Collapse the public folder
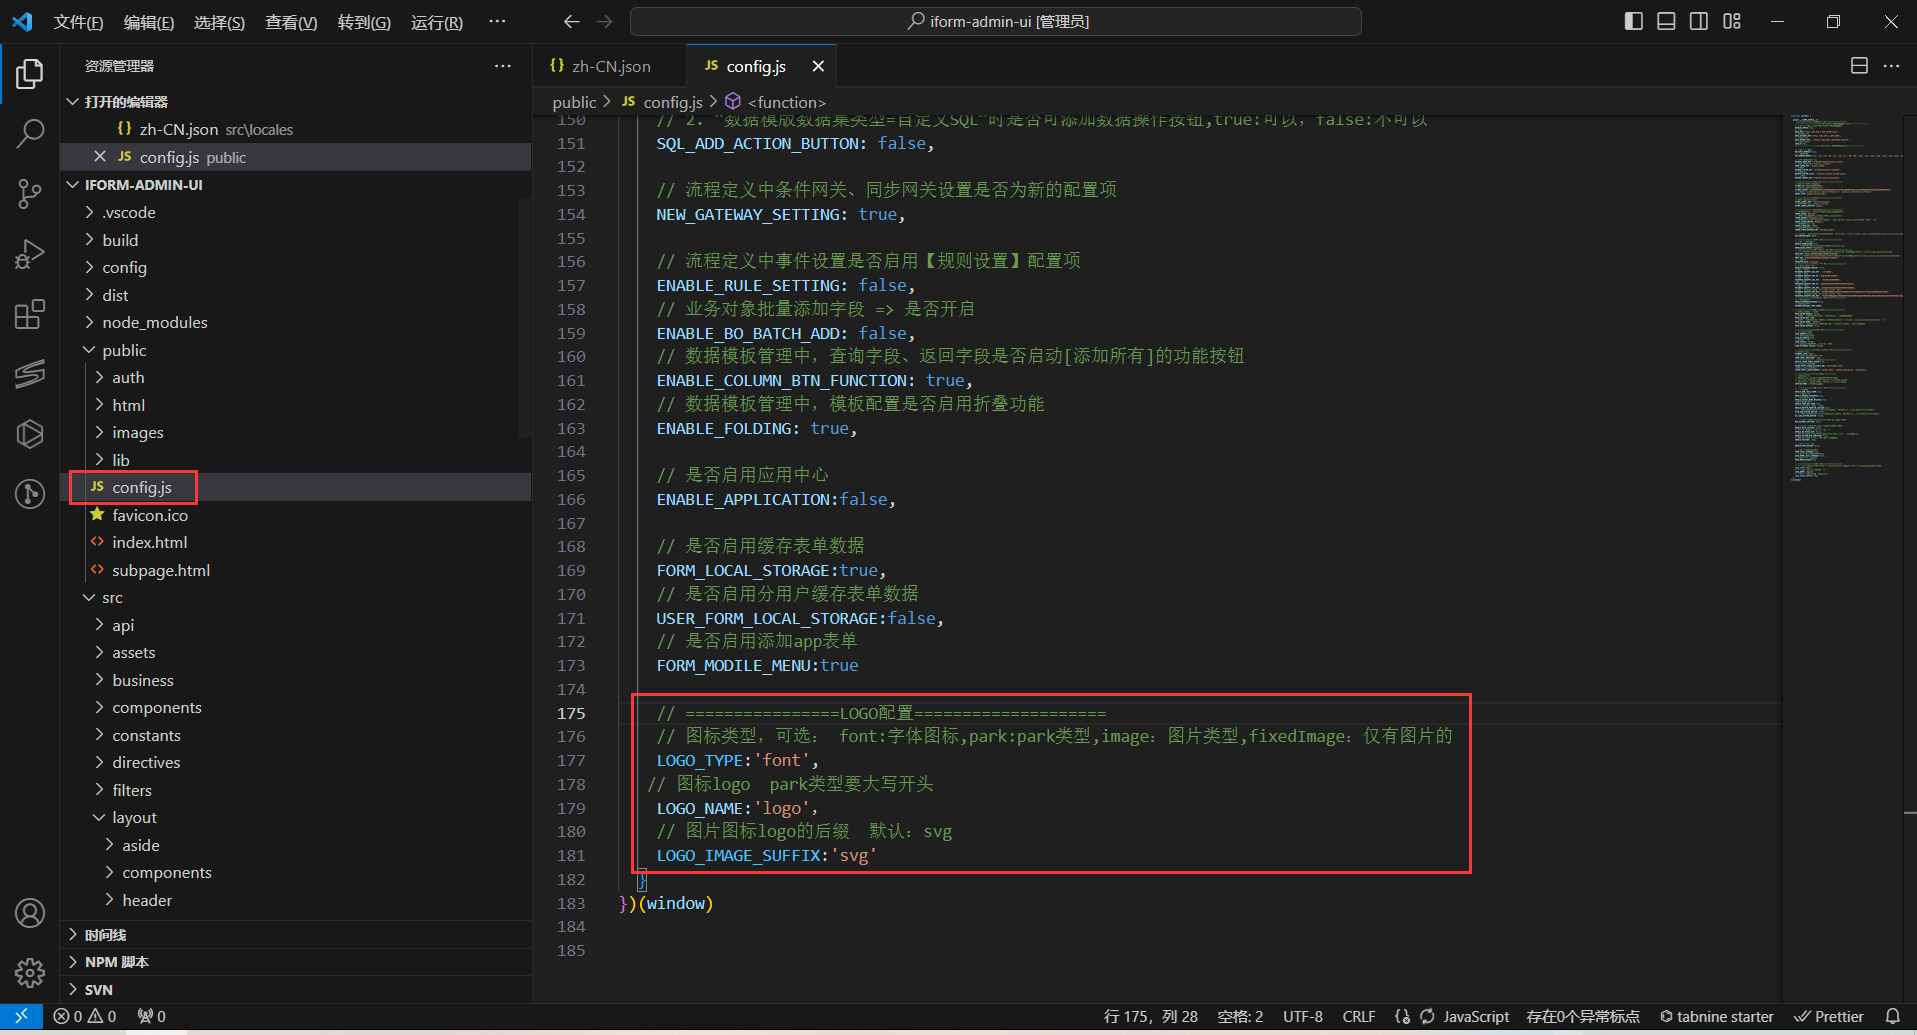Screen dimensions: 1917x1035 [x=124, y=350]
